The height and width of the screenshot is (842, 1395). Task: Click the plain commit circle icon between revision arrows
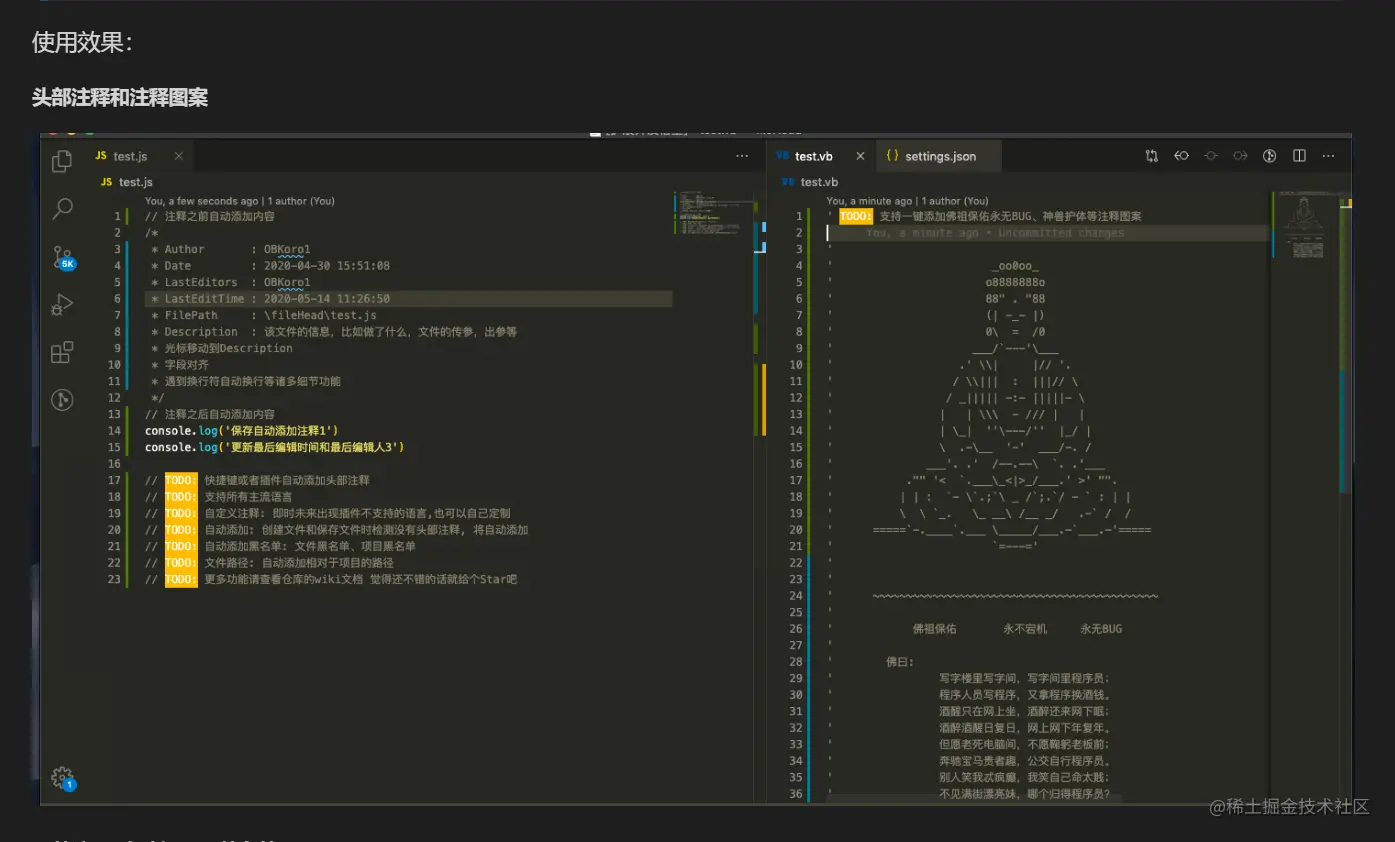pos(1211,156)
